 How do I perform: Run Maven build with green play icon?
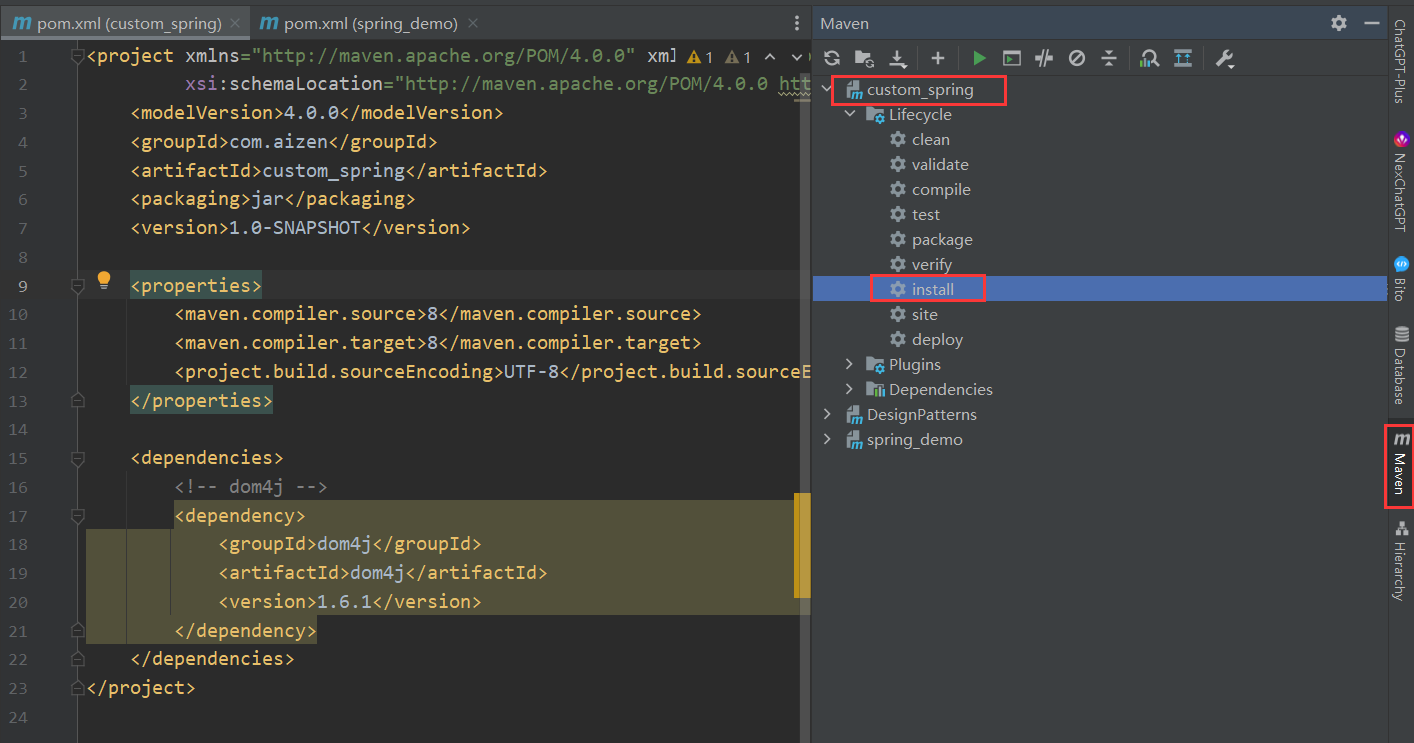point(979,59)
